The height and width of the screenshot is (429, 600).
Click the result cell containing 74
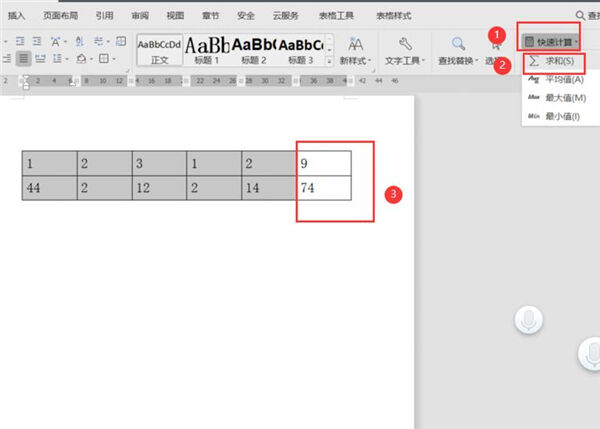(x=324, y=188)
